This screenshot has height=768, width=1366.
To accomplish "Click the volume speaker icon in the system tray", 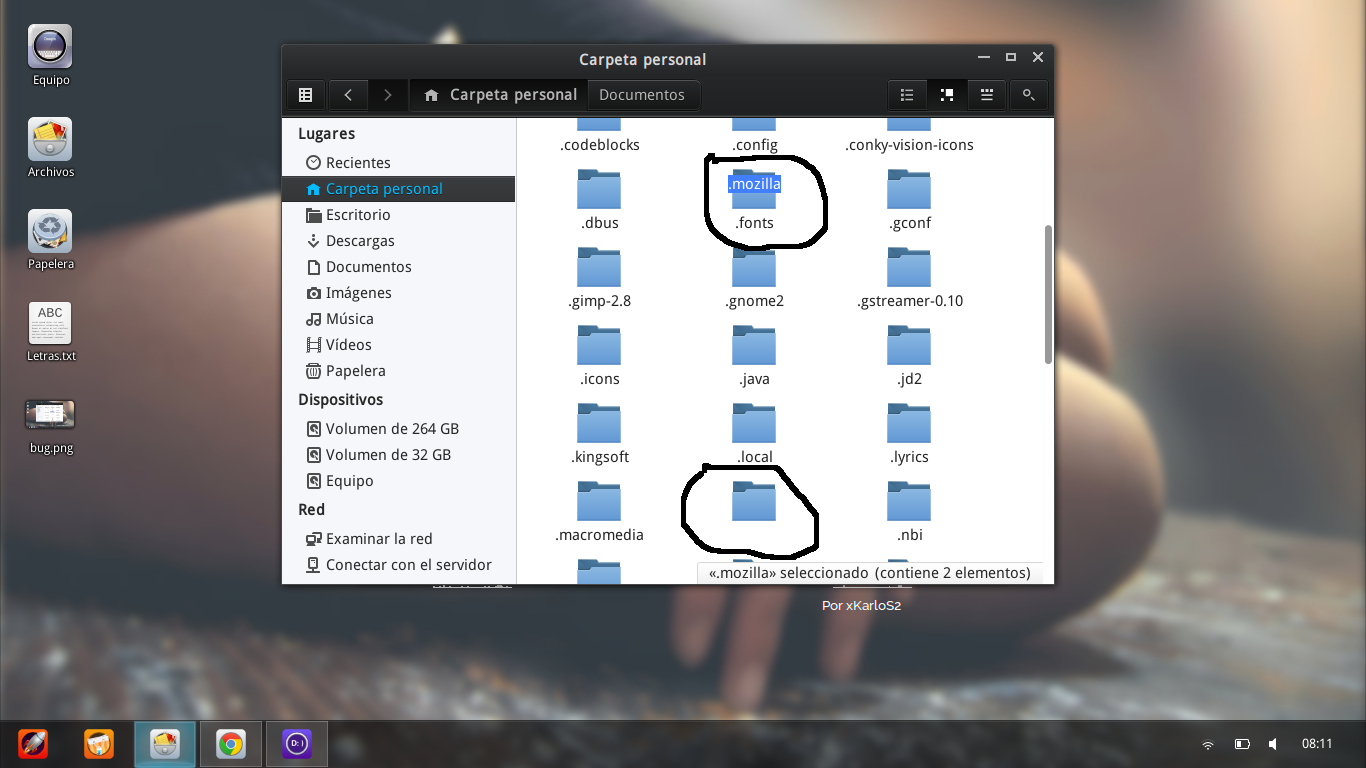I will pyautogui.click(x=1272, y=744).
